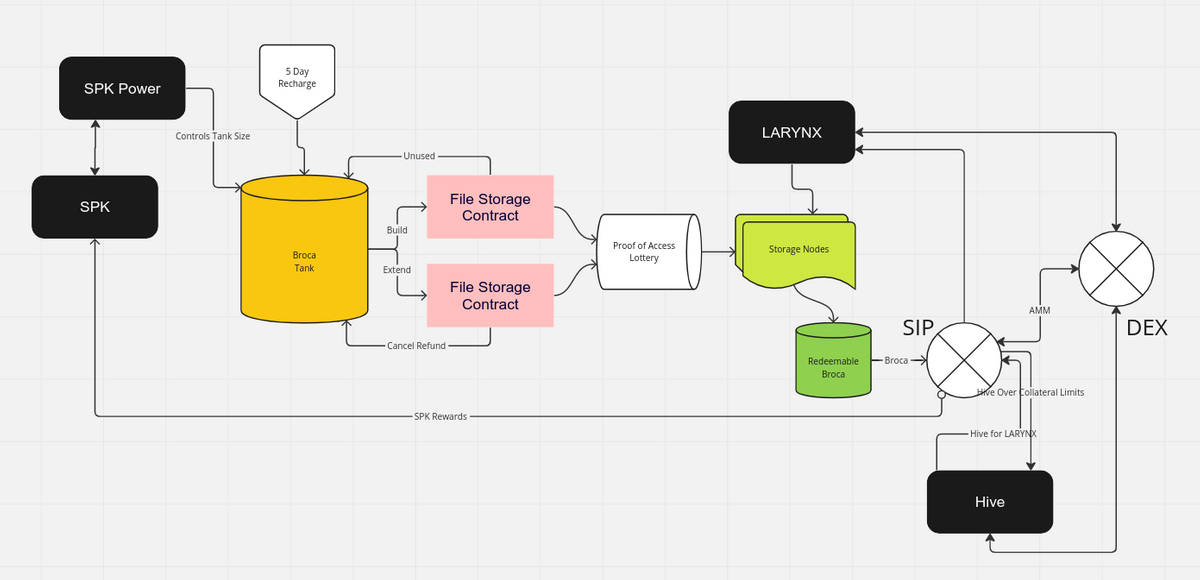
Task: Select the Unused connector label
Action: pos(419,155)
